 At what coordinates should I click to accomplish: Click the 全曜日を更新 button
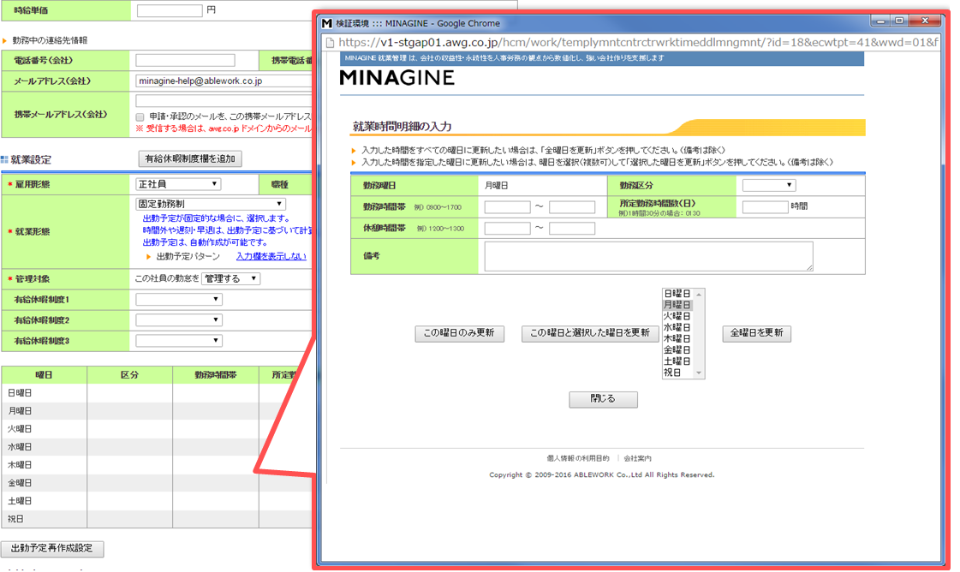tap(757, 333)
